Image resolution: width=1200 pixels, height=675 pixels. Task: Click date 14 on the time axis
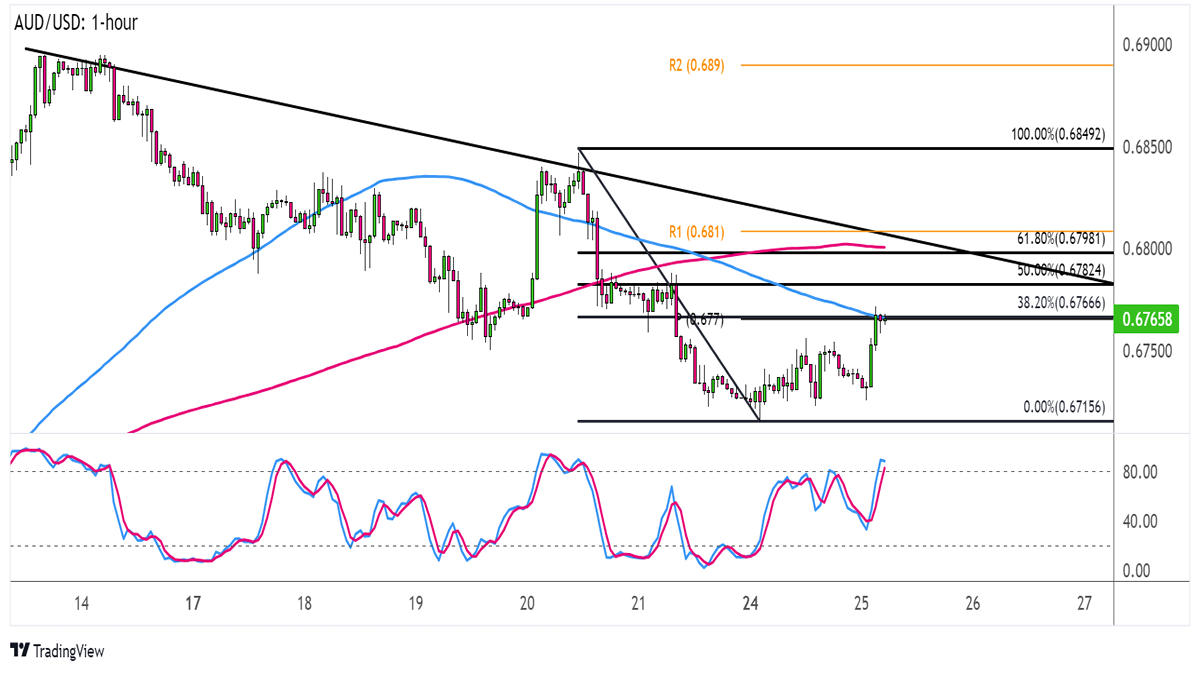(81, 604)
